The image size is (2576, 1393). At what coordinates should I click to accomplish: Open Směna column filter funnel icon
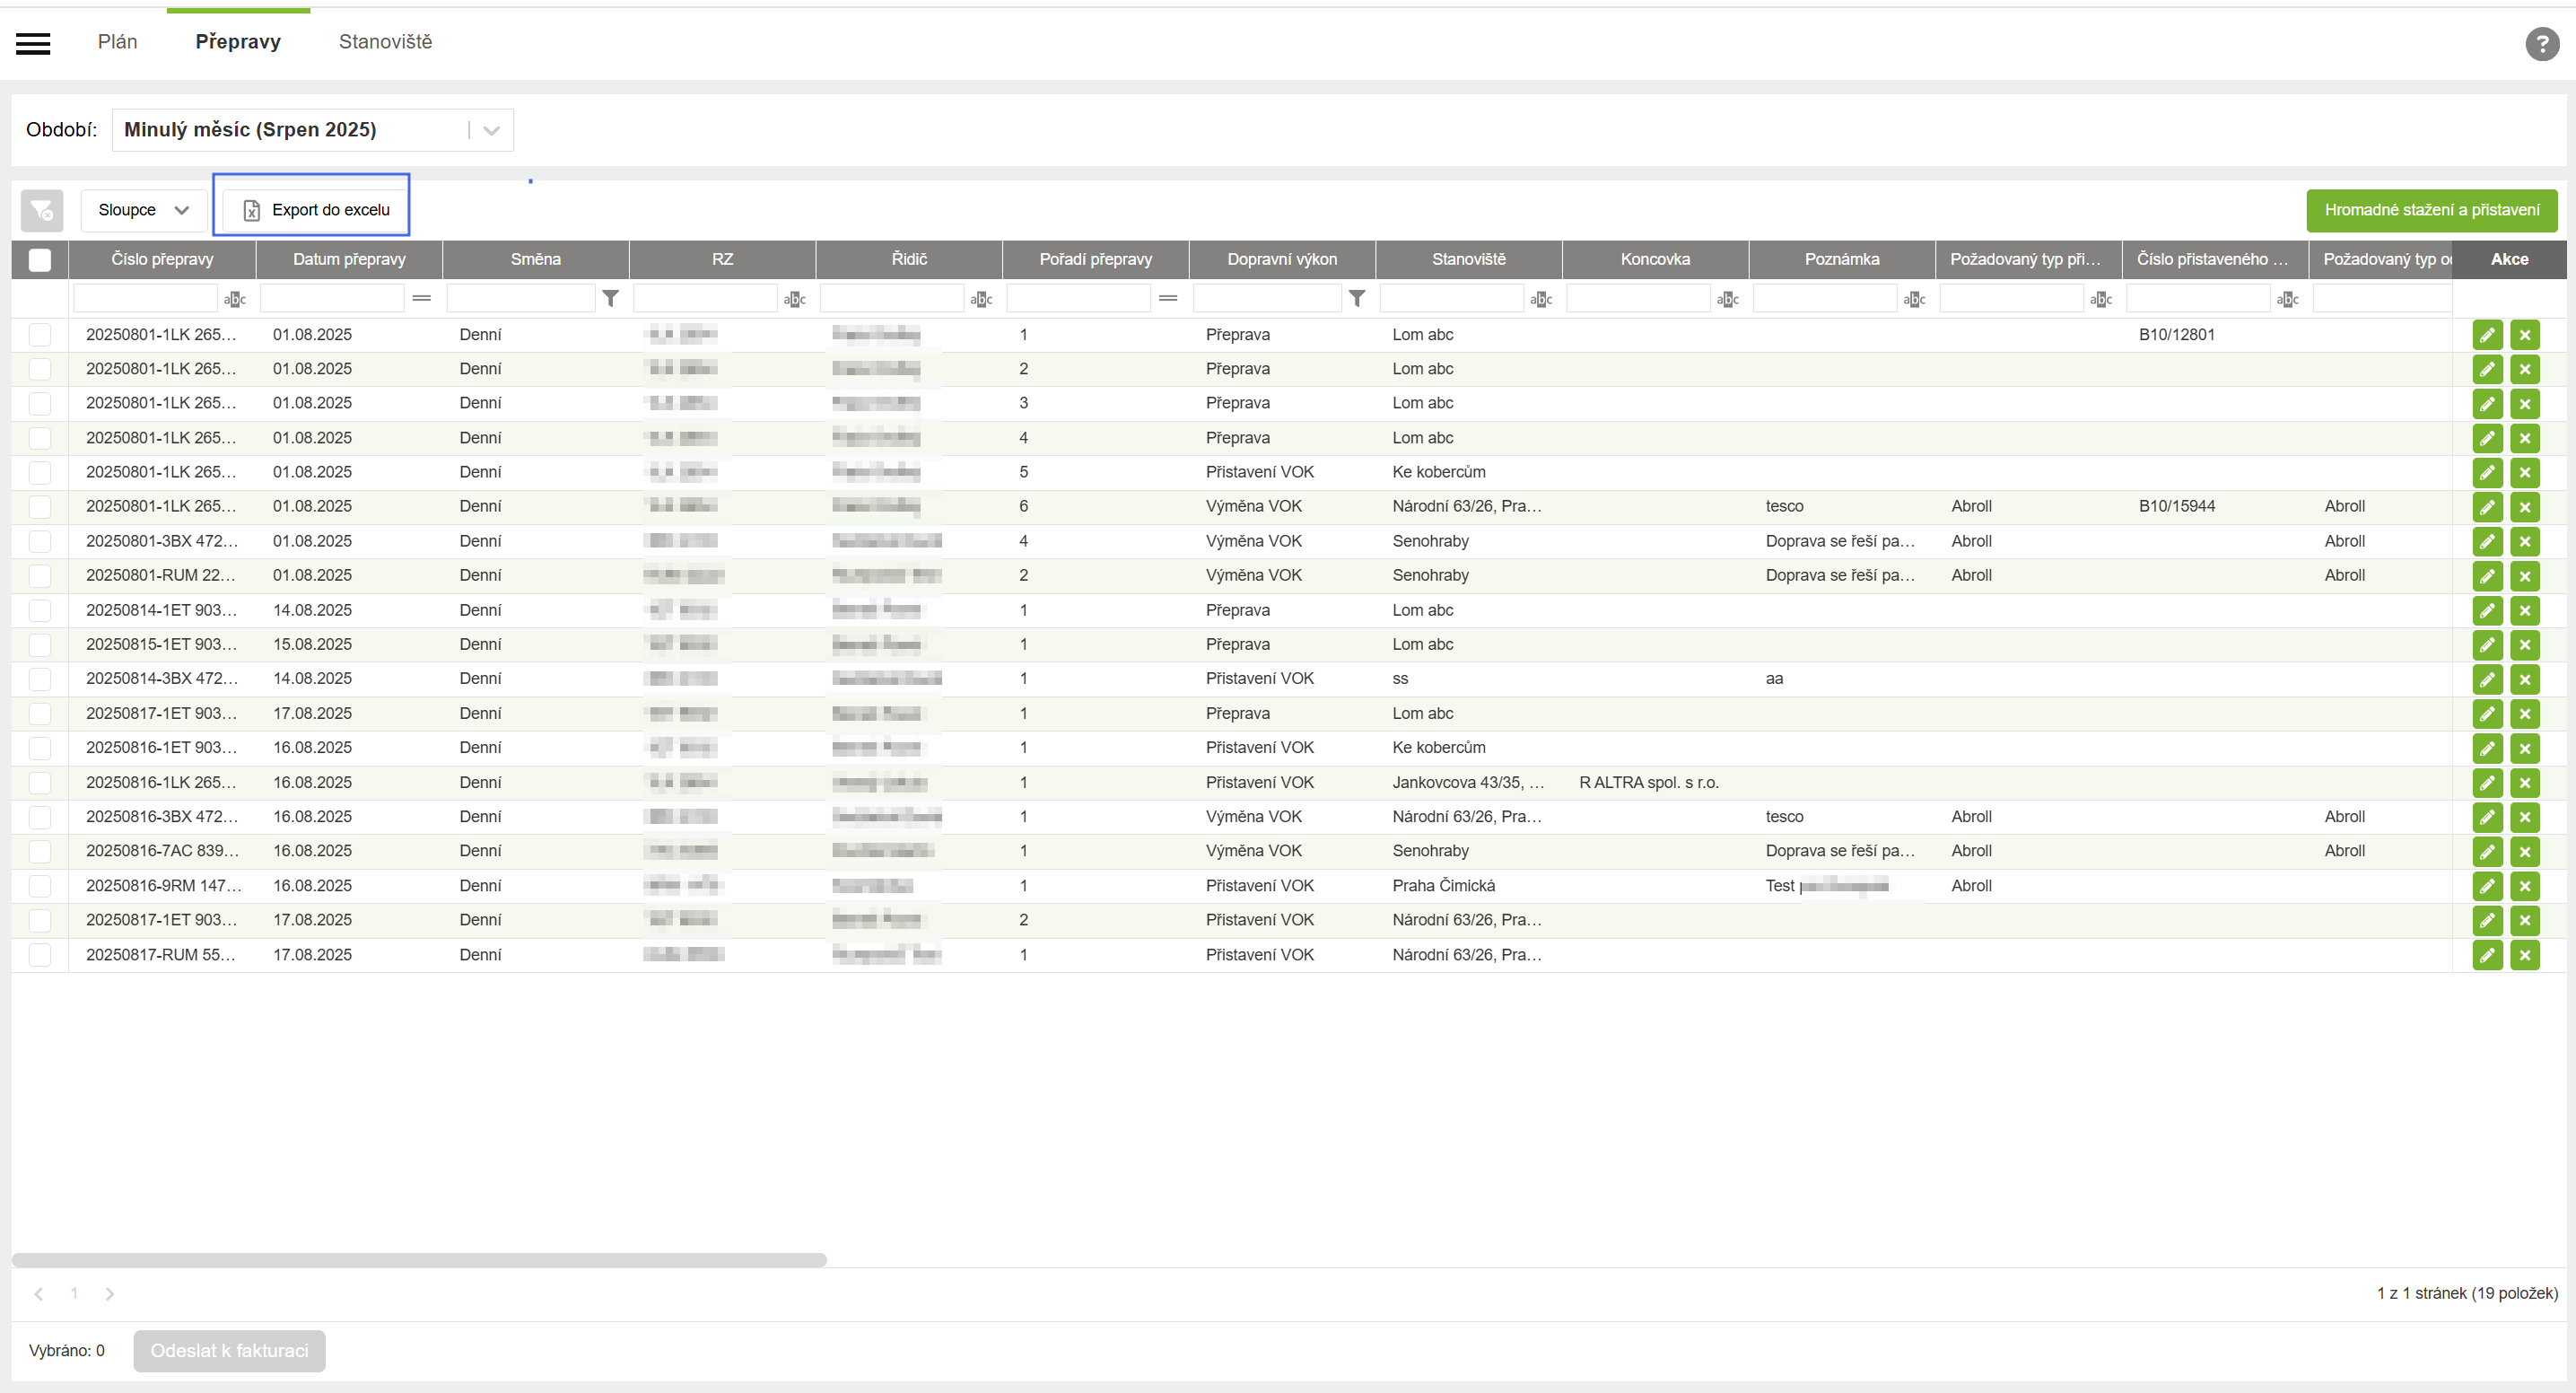(611, 298)
